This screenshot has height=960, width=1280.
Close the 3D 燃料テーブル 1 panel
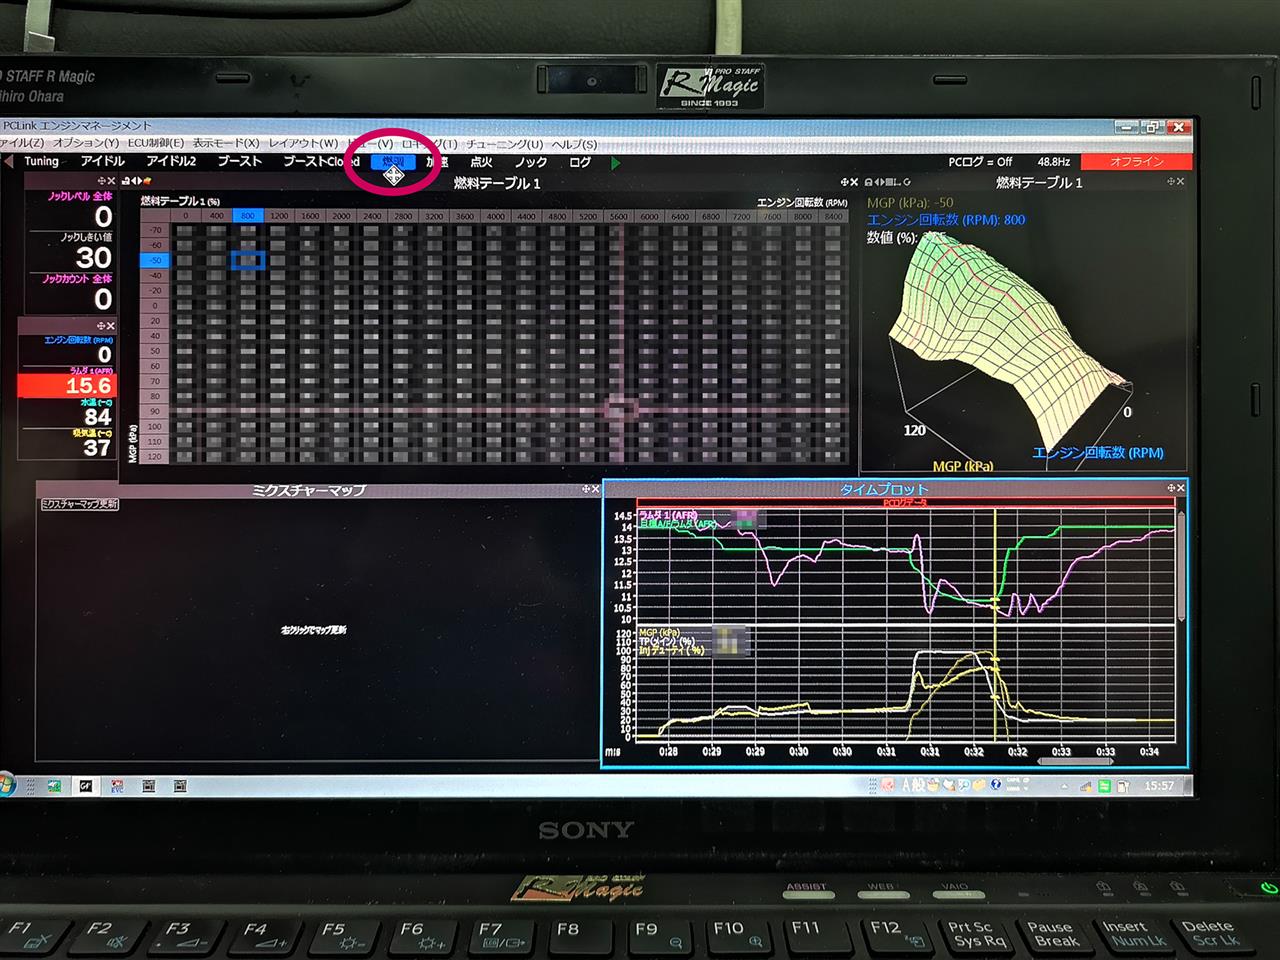point(1181,181)
